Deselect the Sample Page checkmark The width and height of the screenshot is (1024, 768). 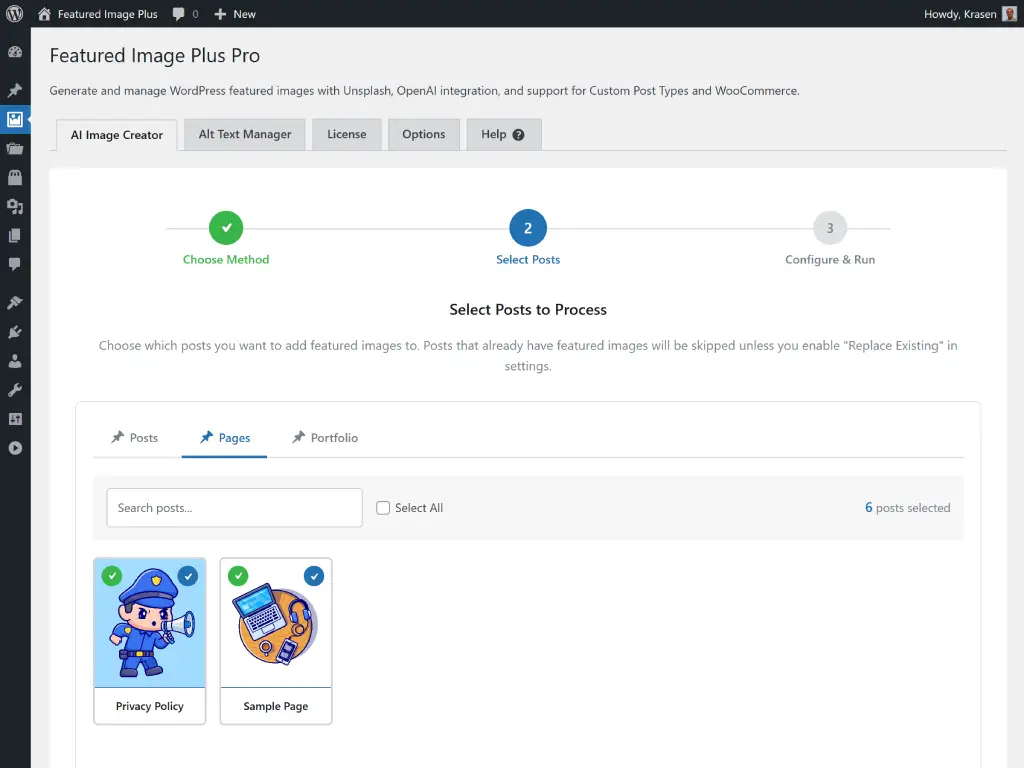(315, 576)
